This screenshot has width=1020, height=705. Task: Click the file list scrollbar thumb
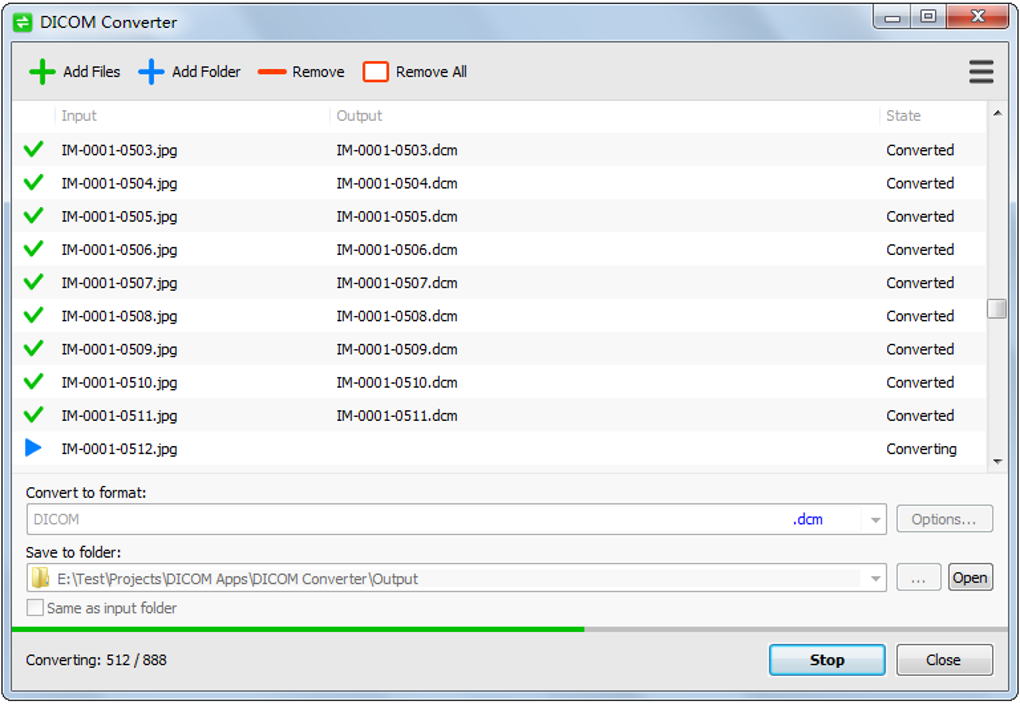click(997, 308)
